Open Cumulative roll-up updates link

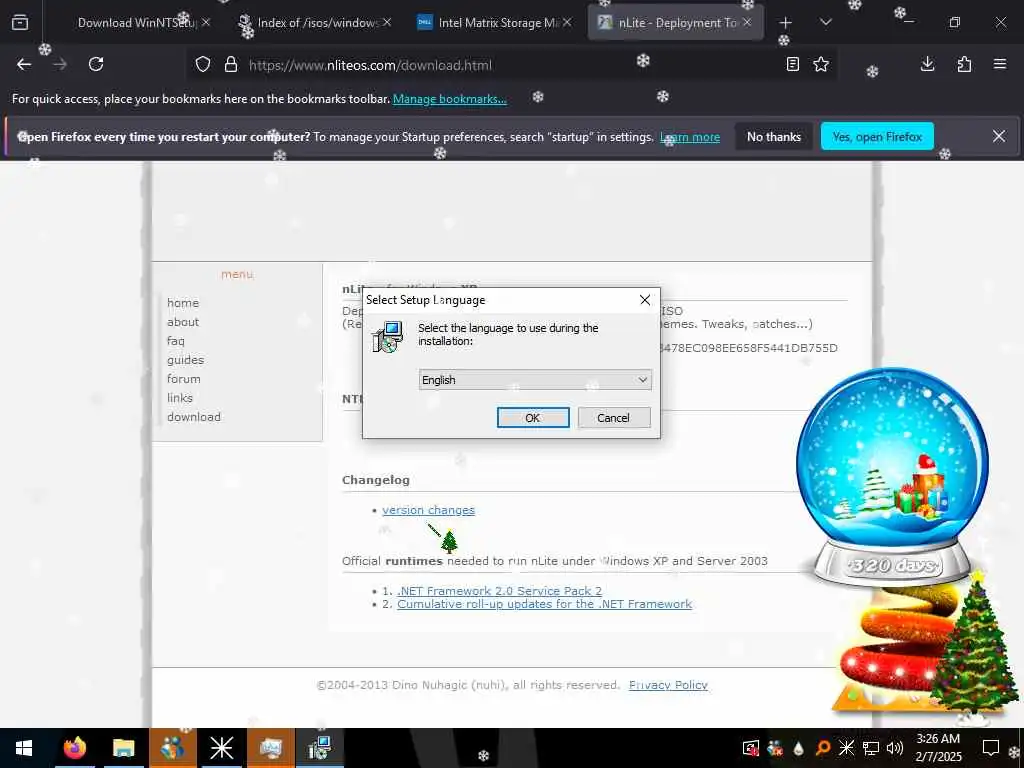(x=545, y=603)
